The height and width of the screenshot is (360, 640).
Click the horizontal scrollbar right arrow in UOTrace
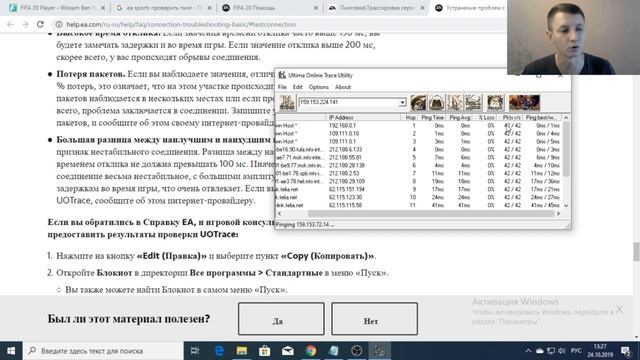click(558, 213)
